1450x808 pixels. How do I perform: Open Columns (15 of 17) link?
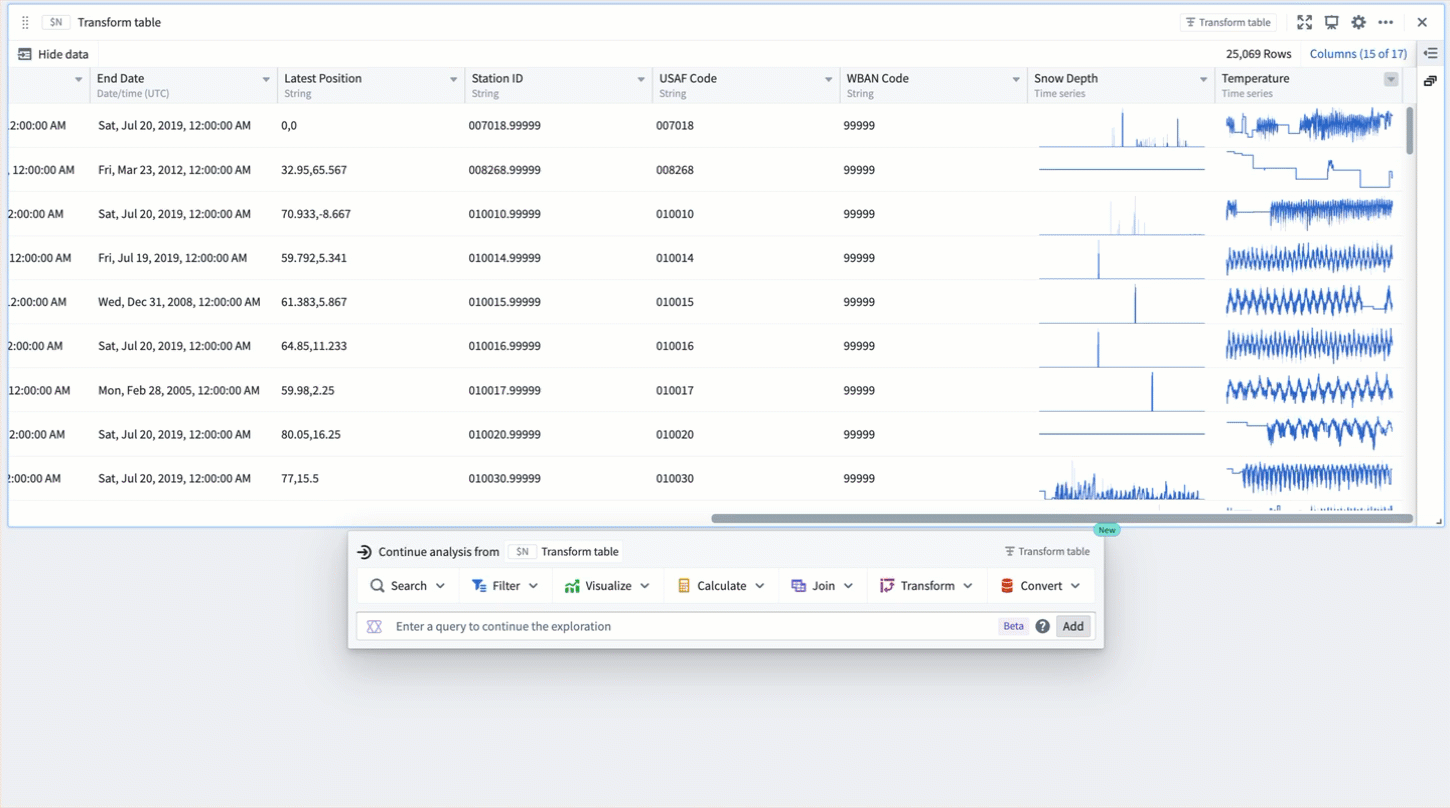1357,54
